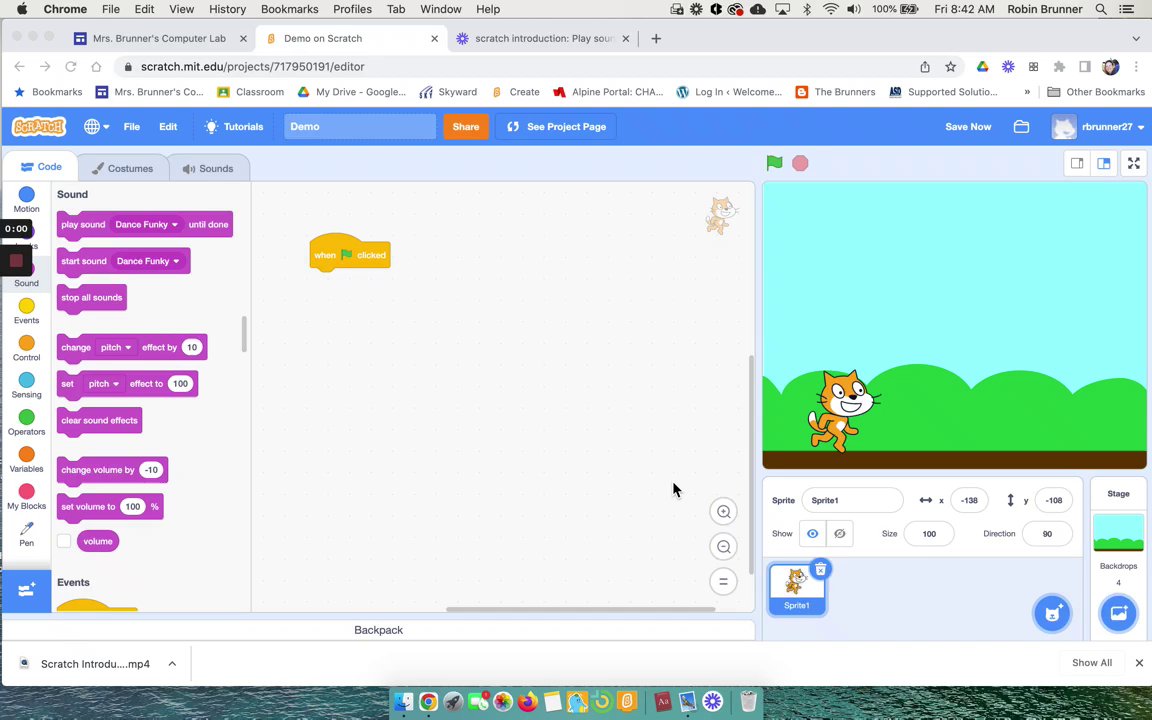Image resolution: width=1152 pixels, height=720 pixels.
Task: Reset workspace zoom with equals icon
Action: tap(724, 581)
